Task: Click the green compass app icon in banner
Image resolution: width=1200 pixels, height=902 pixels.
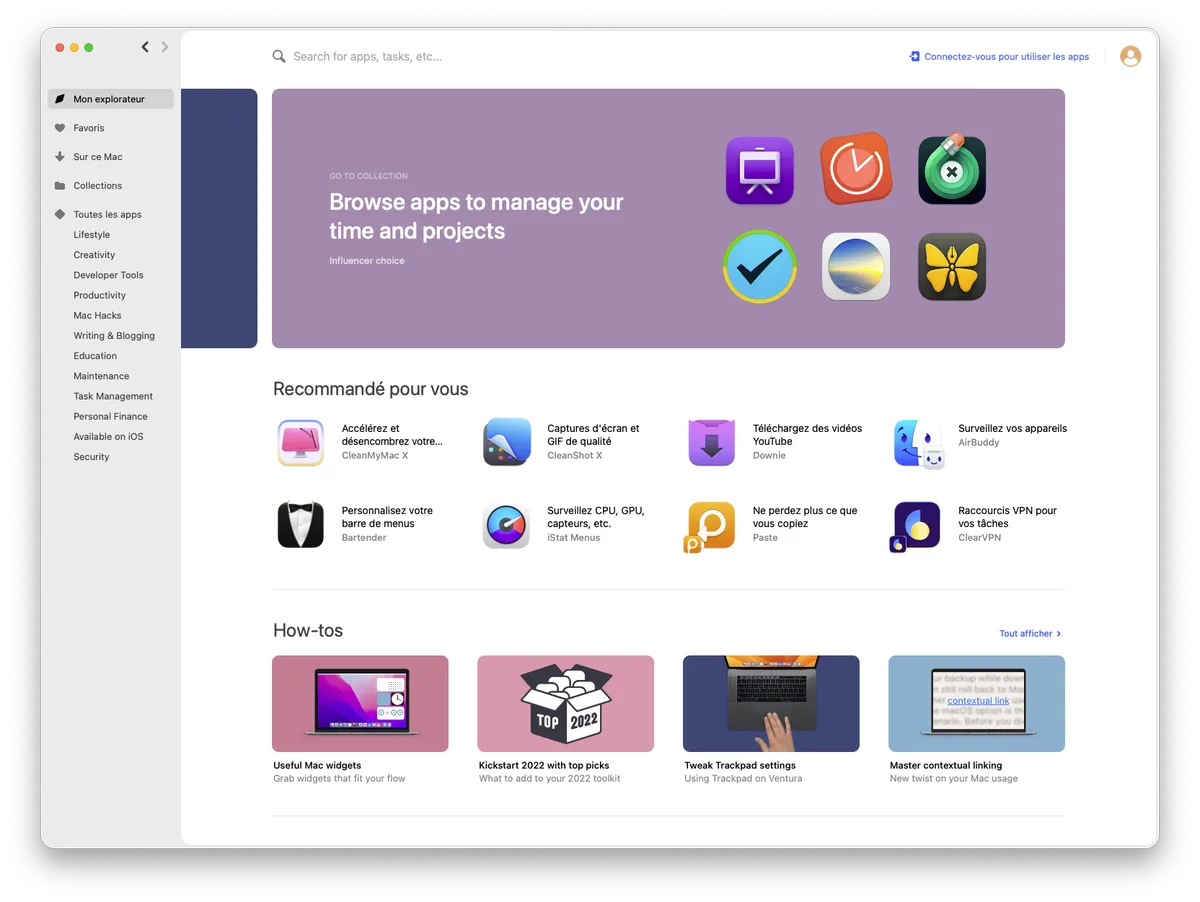Action: click(952, 169)
